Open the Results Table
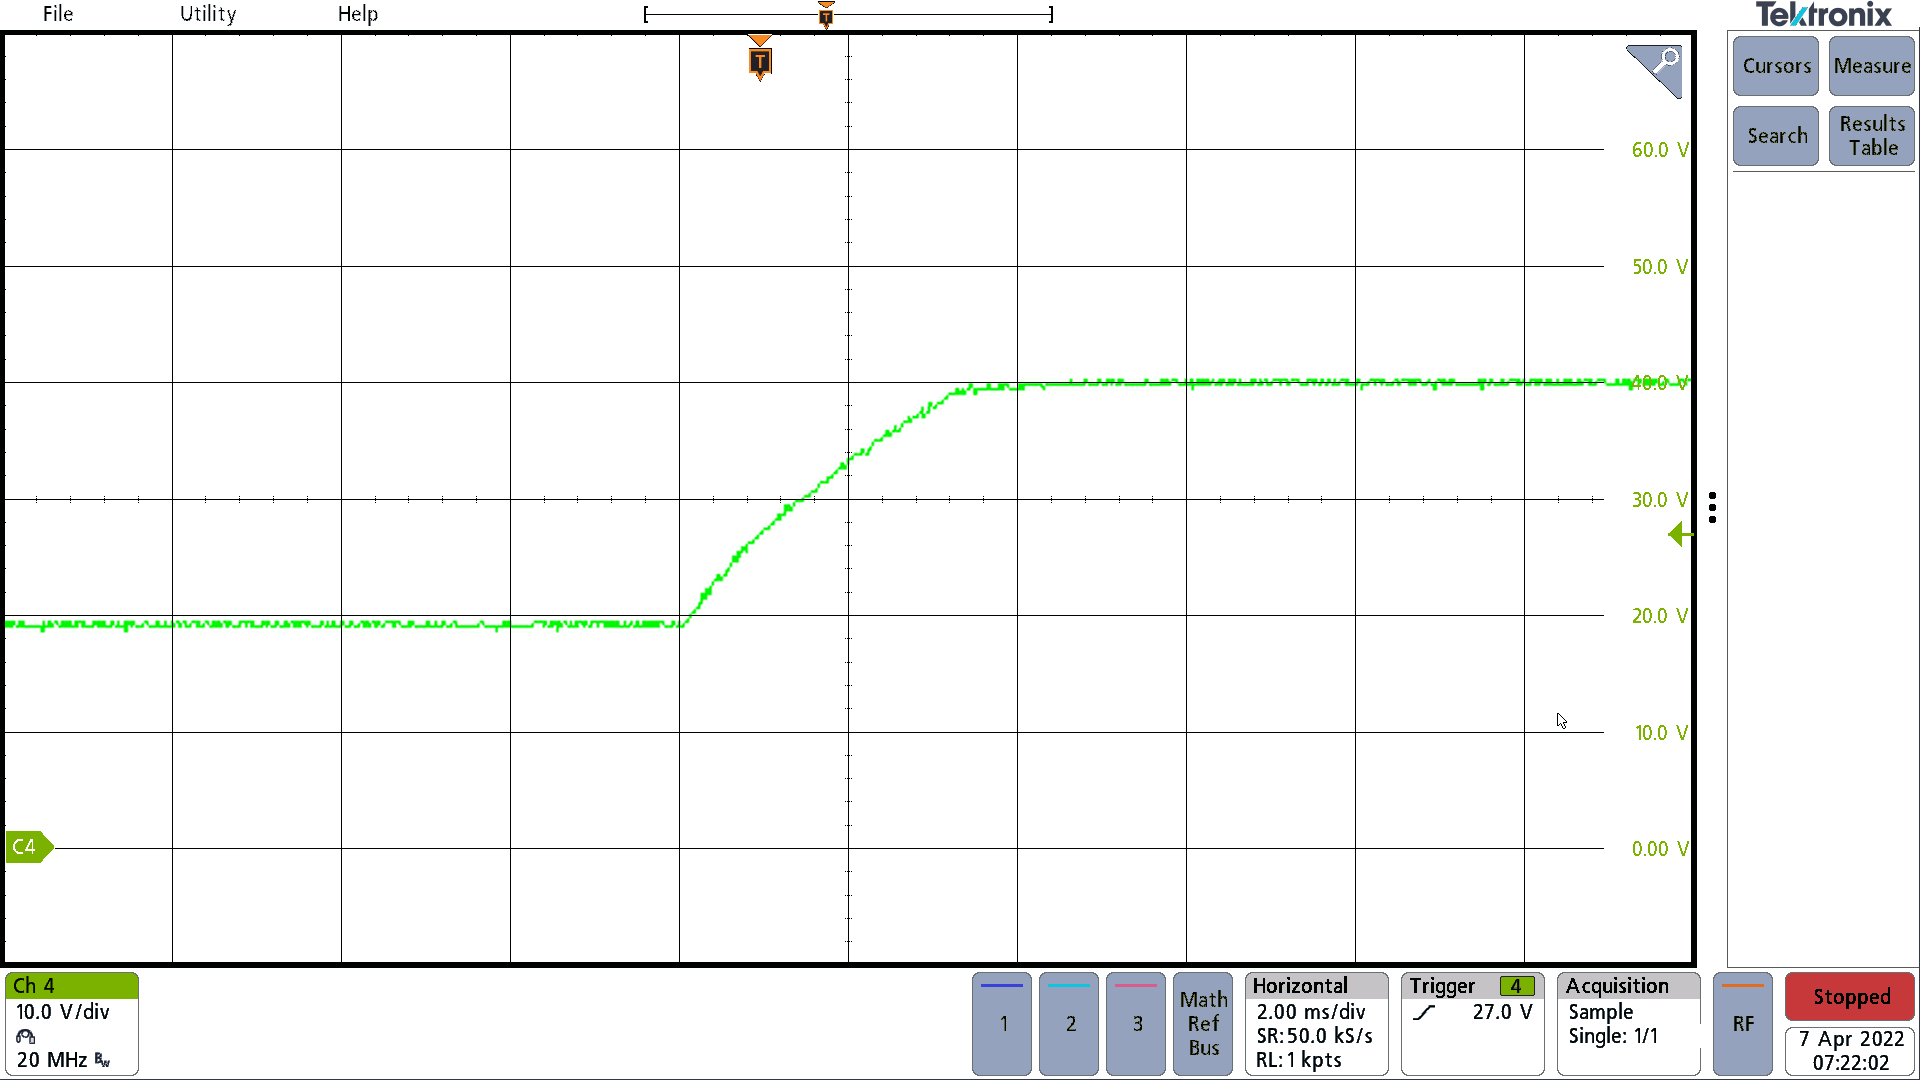The height and width of the screenshot is (1080, 1920). coord(1871,135)
